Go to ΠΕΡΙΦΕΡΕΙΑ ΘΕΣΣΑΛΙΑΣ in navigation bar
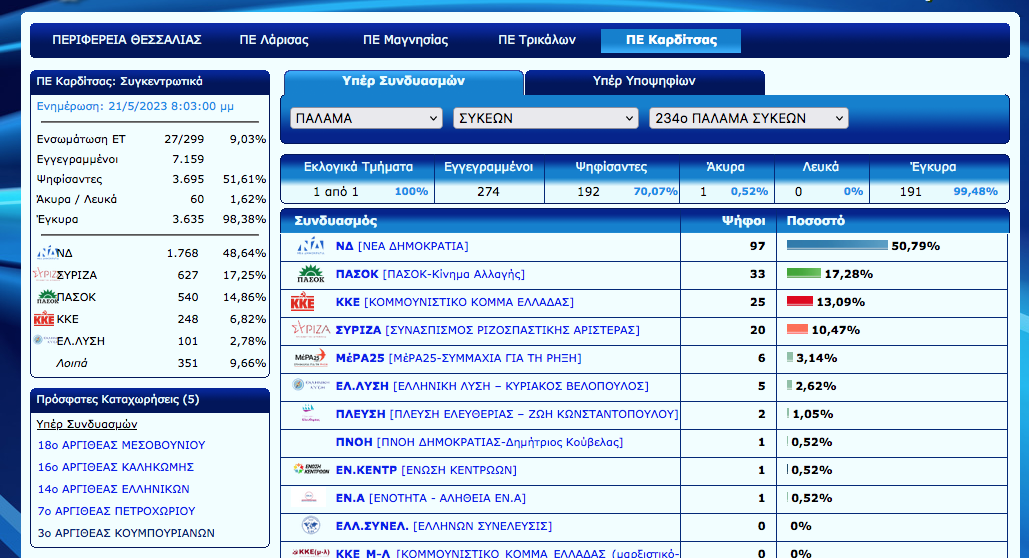The width and height of the screenshot is (1029, 558). pyautogui.click(x=127, y=40)
